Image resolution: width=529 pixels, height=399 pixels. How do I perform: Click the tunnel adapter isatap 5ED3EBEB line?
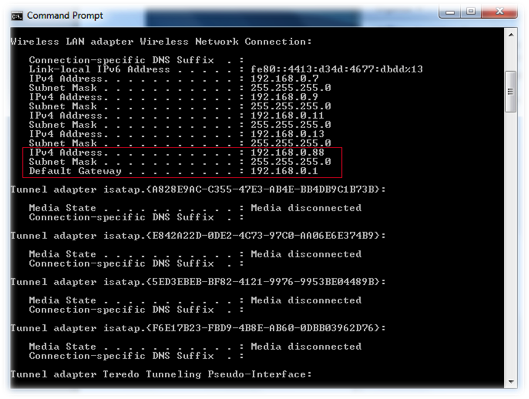[198, 282]
